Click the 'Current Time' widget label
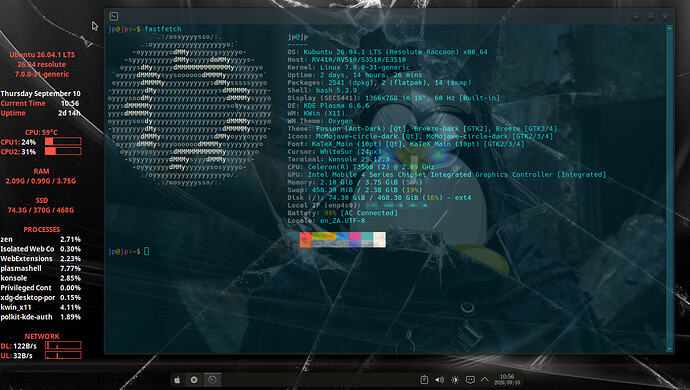 [x=23, y=103]
